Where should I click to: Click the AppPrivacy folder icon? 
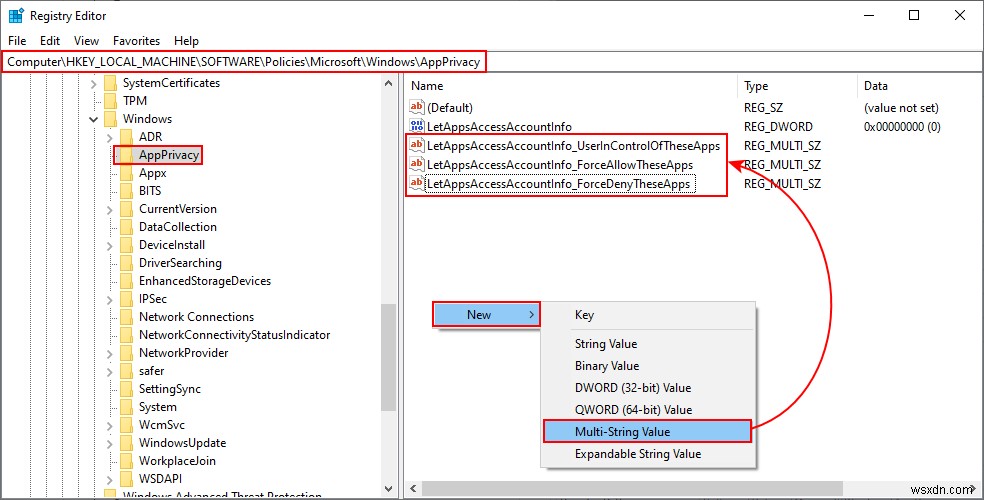click(x=127, y=155)
